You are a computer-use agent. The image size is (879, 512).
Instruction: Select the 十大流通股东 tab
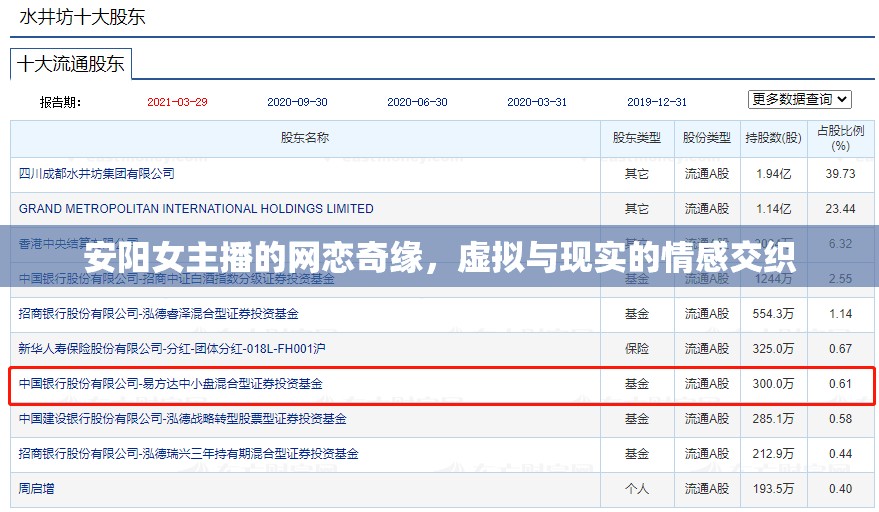(x=71, y=64)
